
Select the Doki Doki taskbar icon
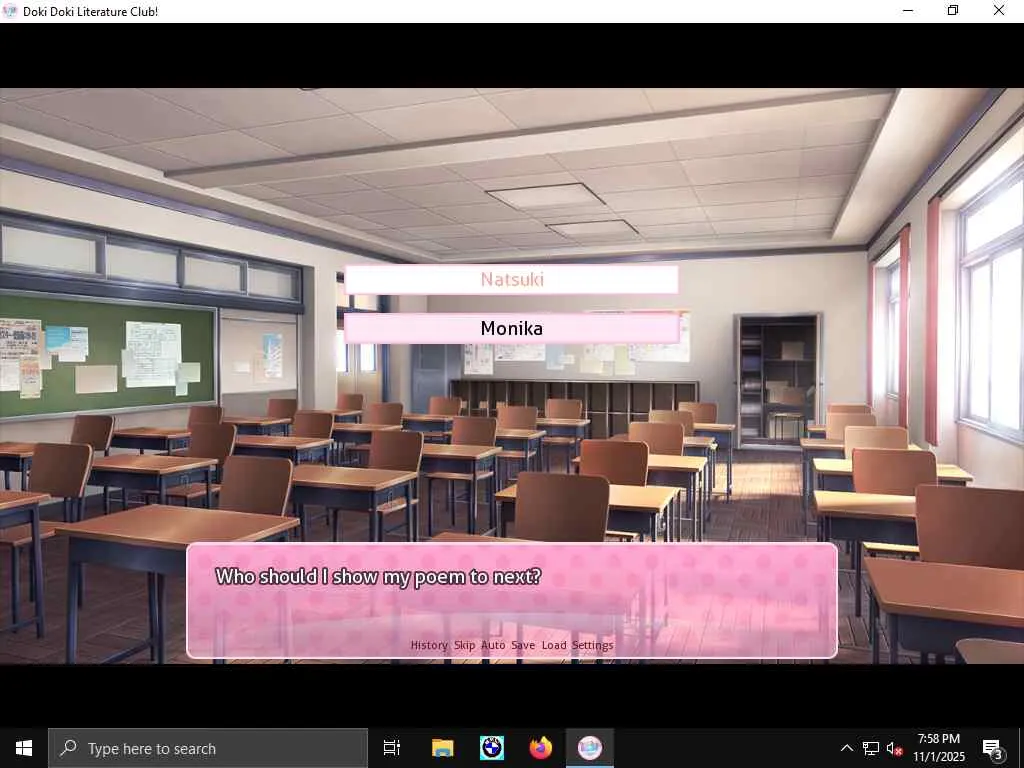pyautogui.click(x=590, y=748)
